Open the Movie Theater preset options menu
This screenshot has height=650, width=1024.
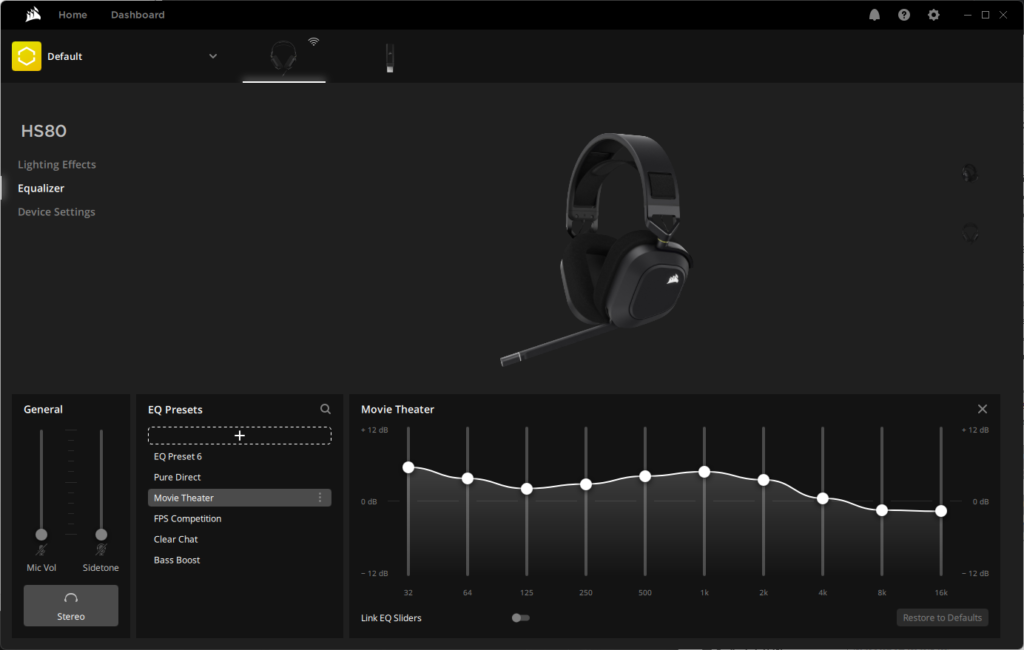[x=320, y=498]
